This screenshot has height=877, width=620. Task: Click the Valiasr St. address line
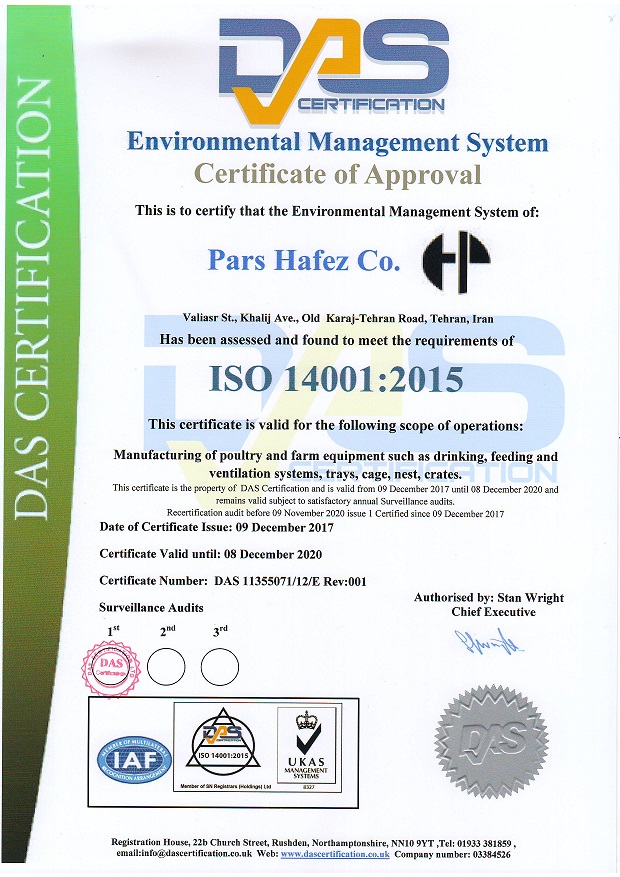point(338,319)
